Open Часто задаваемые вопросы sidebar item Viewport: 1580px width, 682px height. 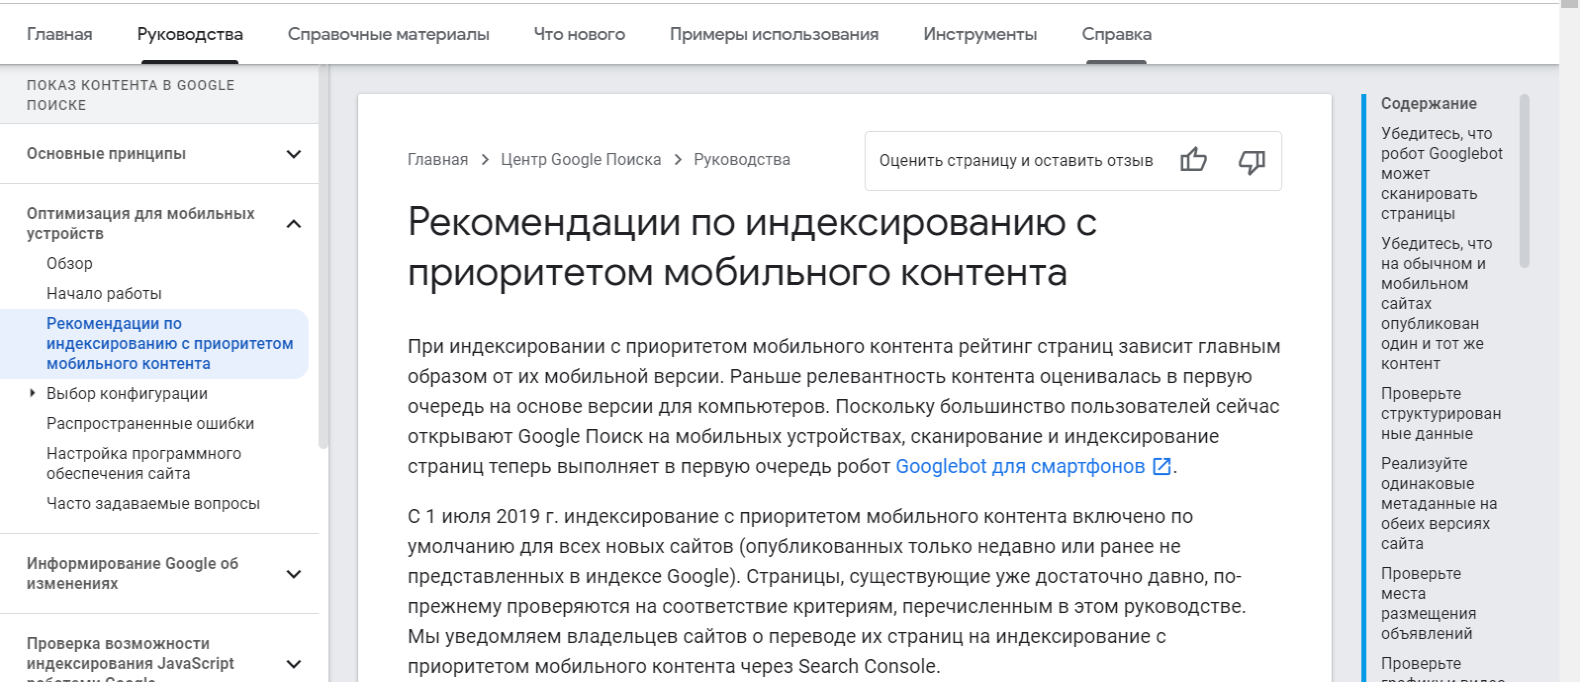coord(153,504)
